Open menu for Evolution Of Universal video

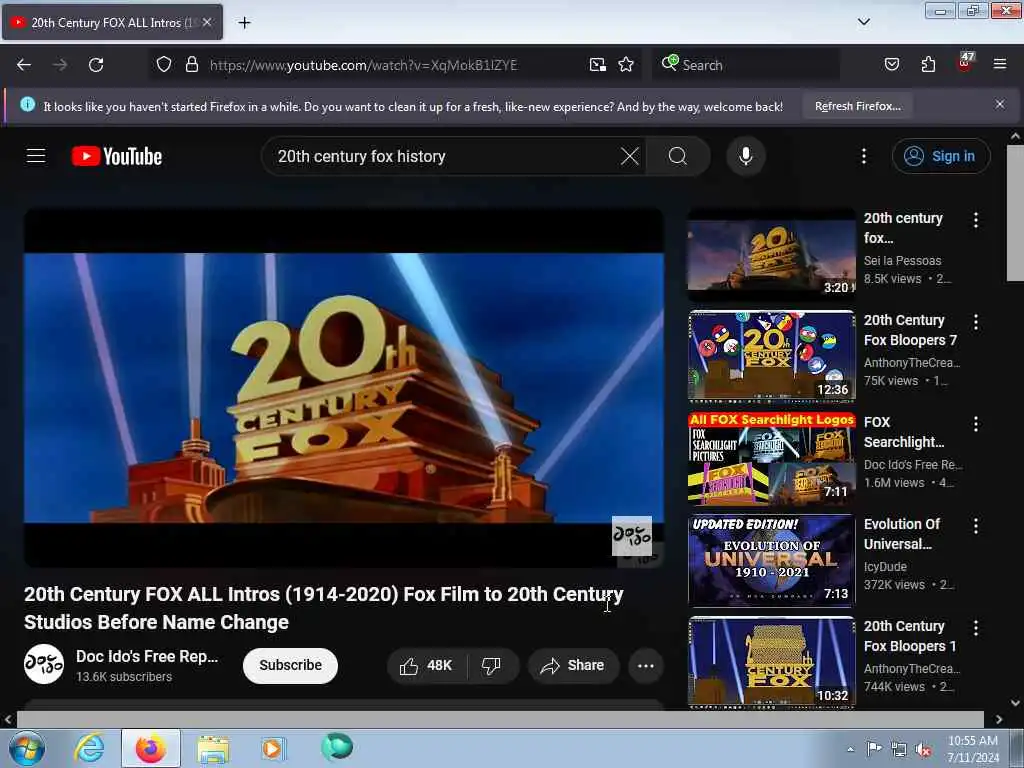tap(976, 526)
